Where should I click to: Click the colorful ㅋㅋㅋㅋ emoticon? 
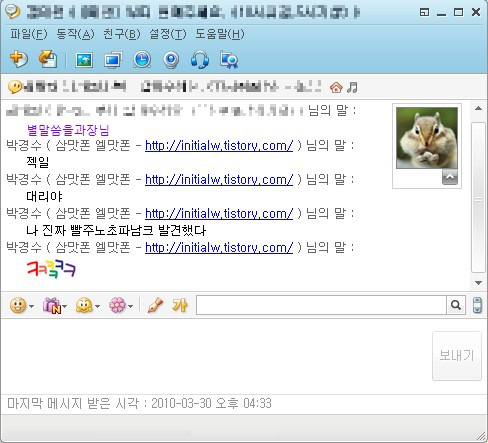point(51,269)
